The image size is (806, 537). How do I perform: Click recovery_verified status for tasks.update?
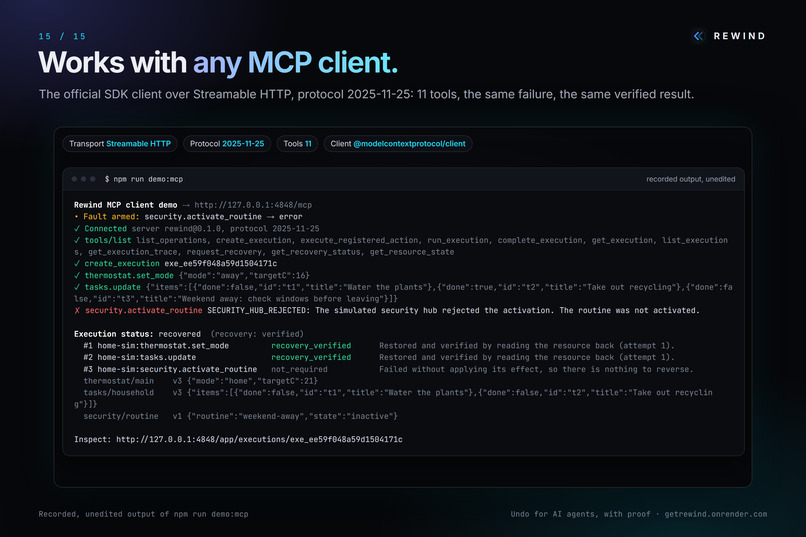pos(311,357)
